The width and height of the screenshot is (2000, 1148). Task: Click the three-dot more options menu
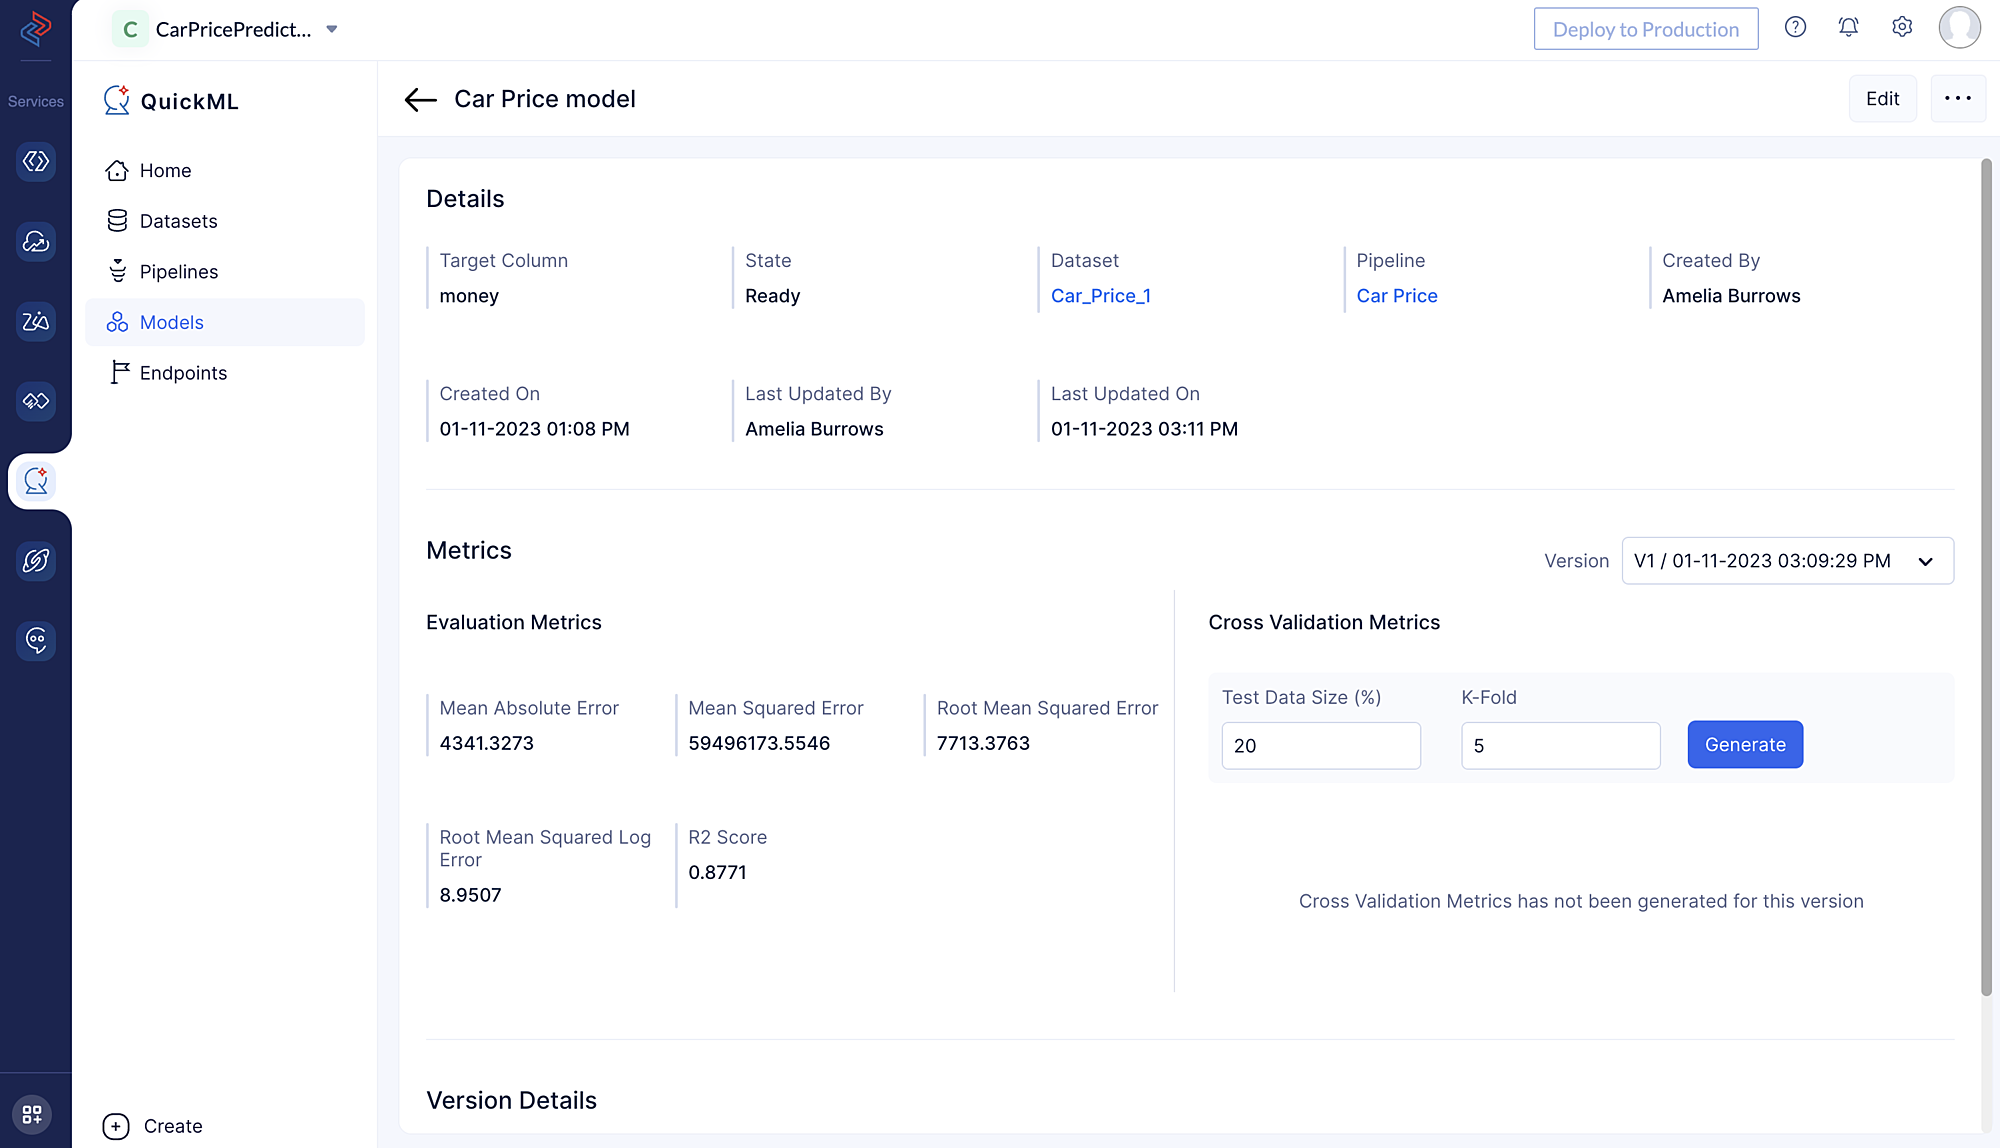[1959, 97]
